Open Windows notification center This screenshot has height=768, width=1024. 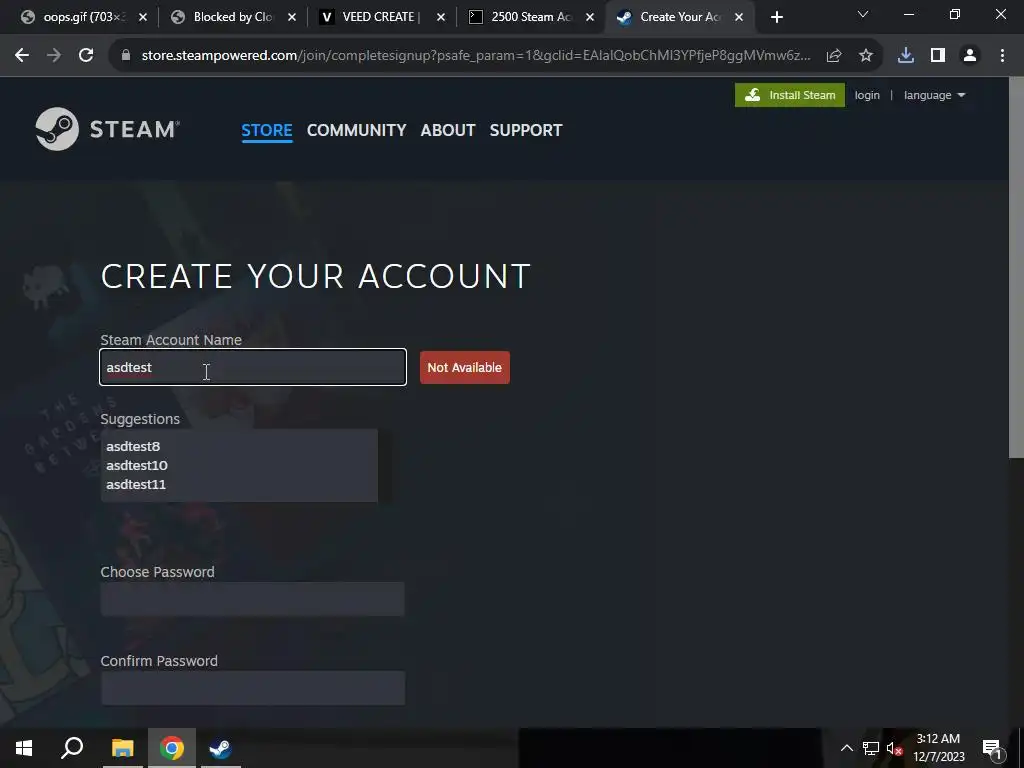point(992,748)
